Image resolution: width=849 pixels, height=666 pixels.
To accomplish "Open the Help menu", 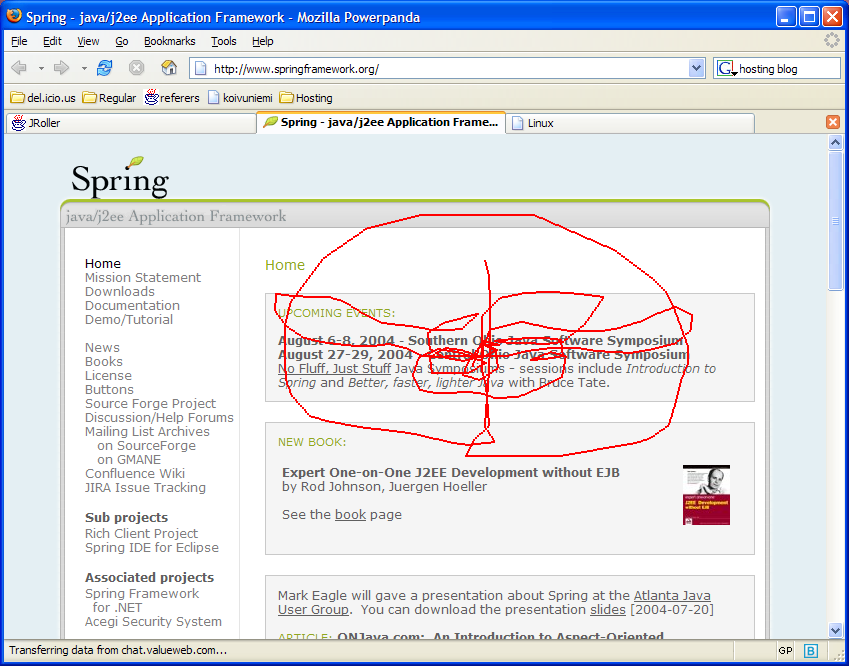I will 263,41.
